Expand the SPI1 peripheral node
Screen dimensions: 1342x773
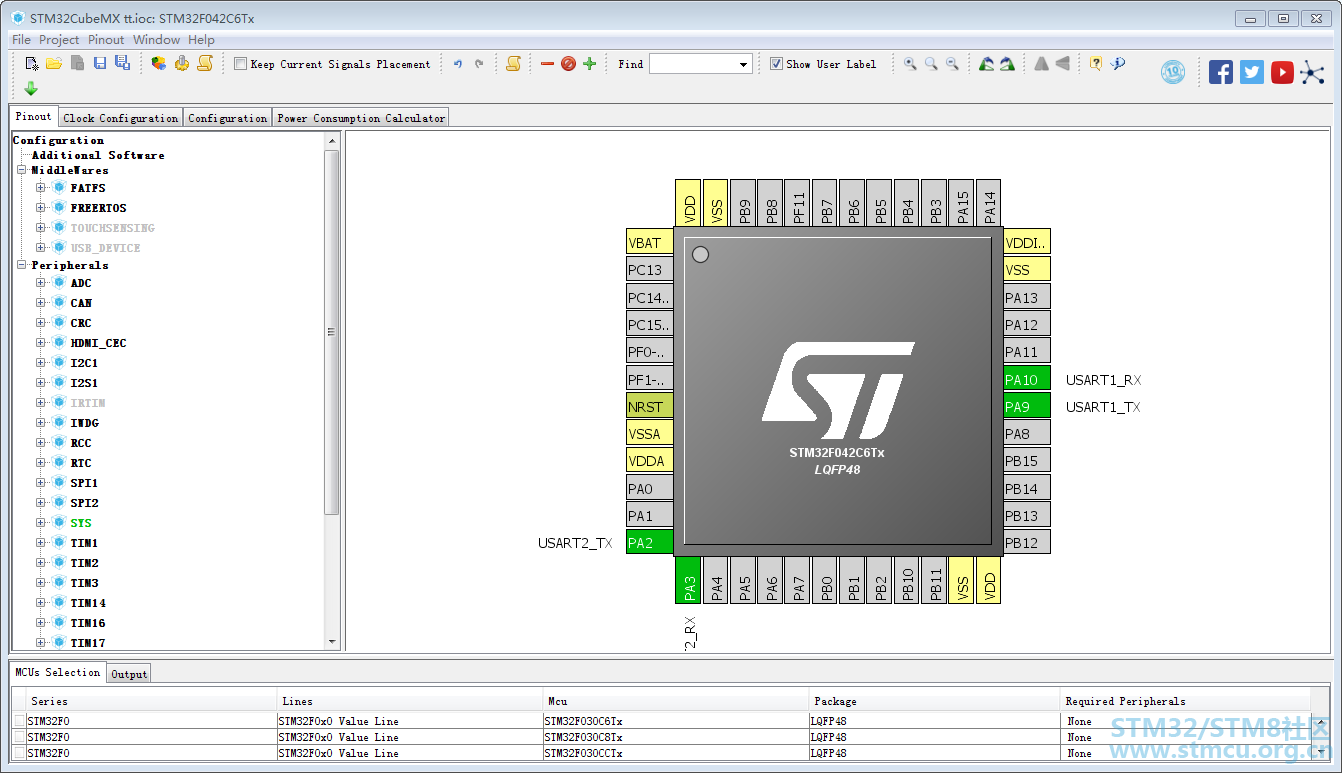[41, 483]
